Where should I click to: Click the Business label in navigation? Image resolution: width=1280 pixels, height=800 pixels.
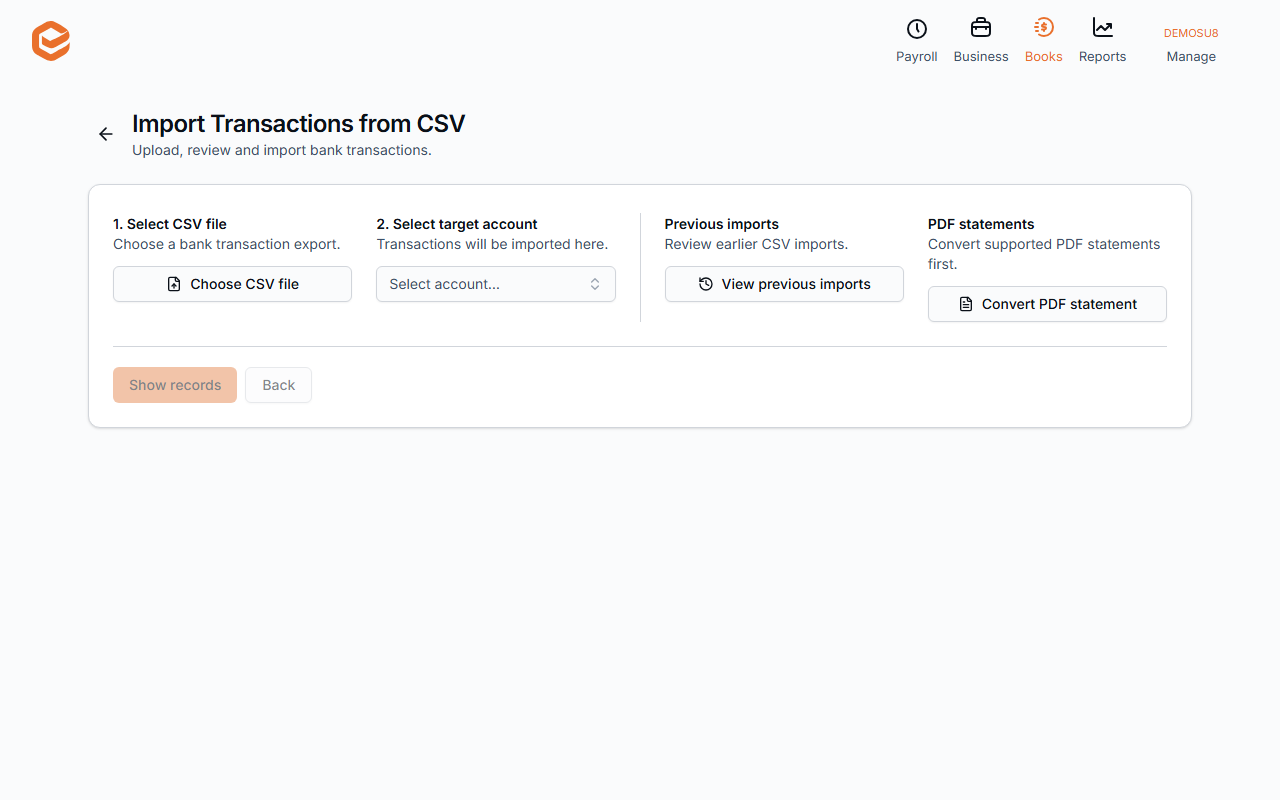[981, 57]
